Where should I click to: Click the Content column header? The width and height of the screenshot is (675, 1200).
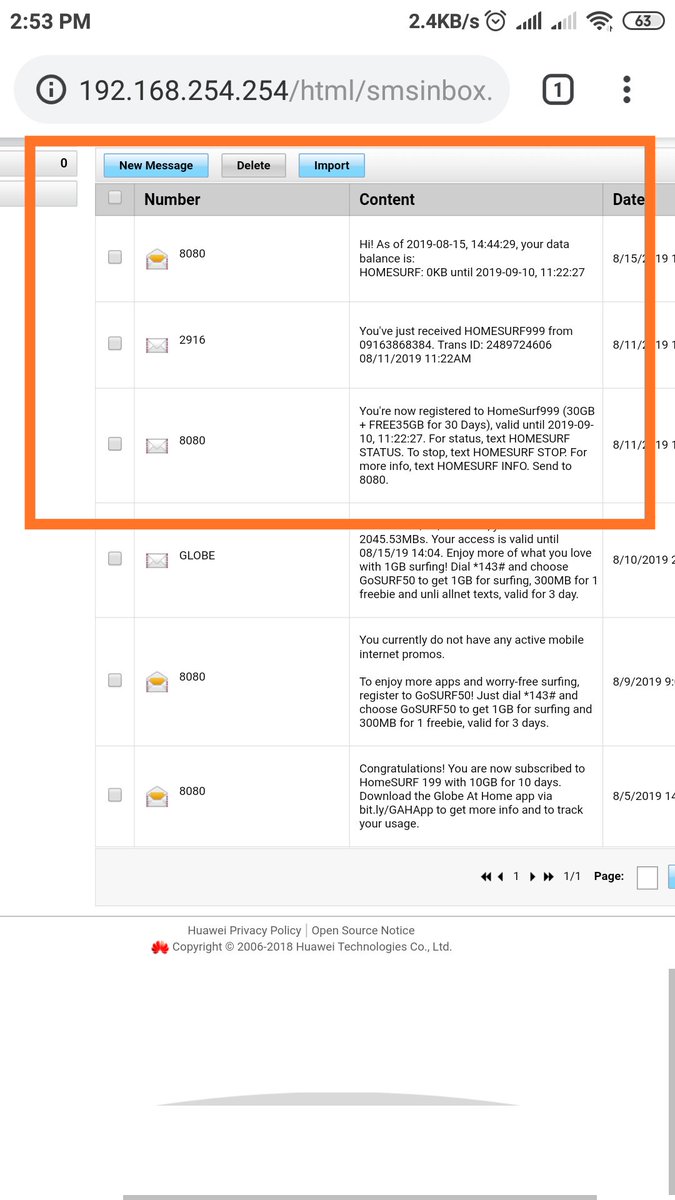(387, 199)
